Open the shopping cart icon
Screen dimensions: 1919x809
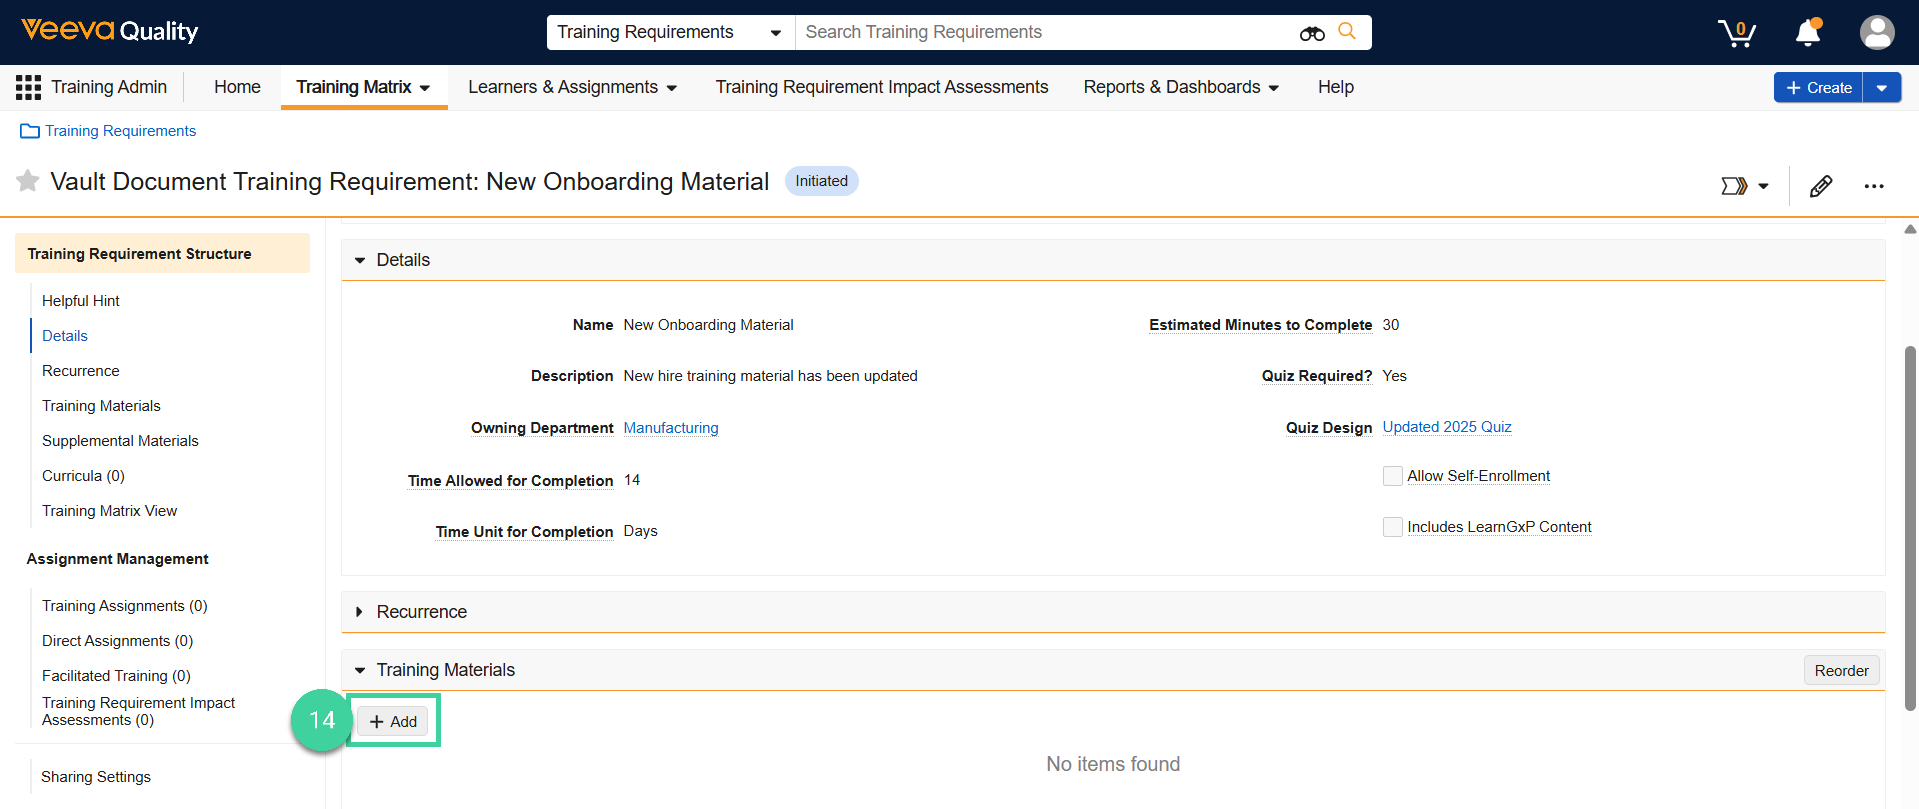click(x=1737, y=33)
